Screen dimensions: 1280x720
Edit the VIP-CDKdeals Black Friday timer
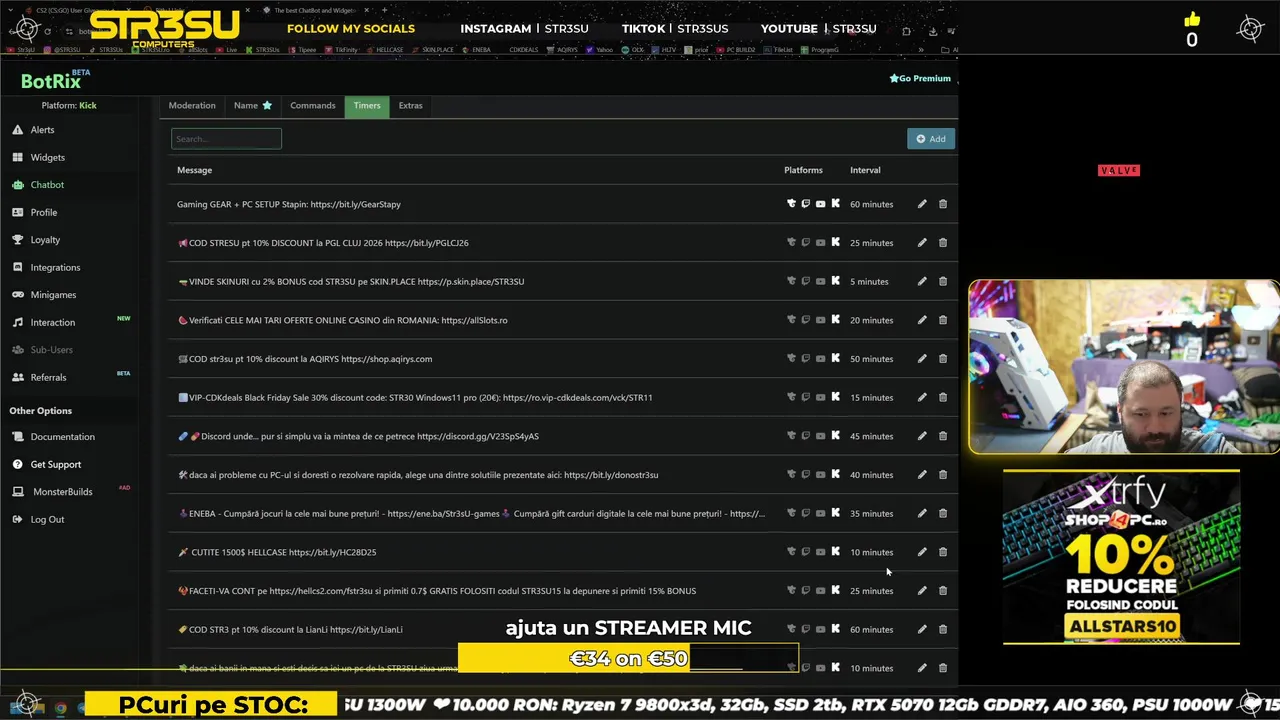tap(922, 397)
